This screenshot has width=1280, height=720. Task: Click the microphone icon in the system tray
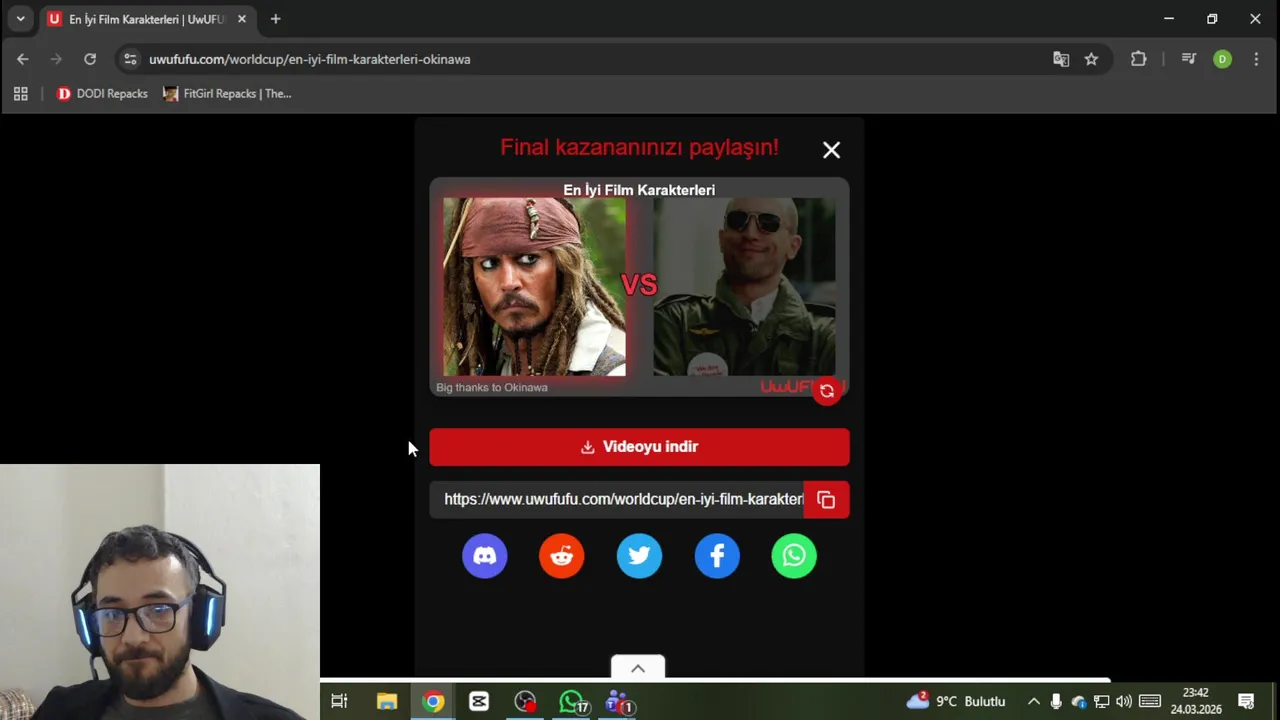pos(1056,701)
